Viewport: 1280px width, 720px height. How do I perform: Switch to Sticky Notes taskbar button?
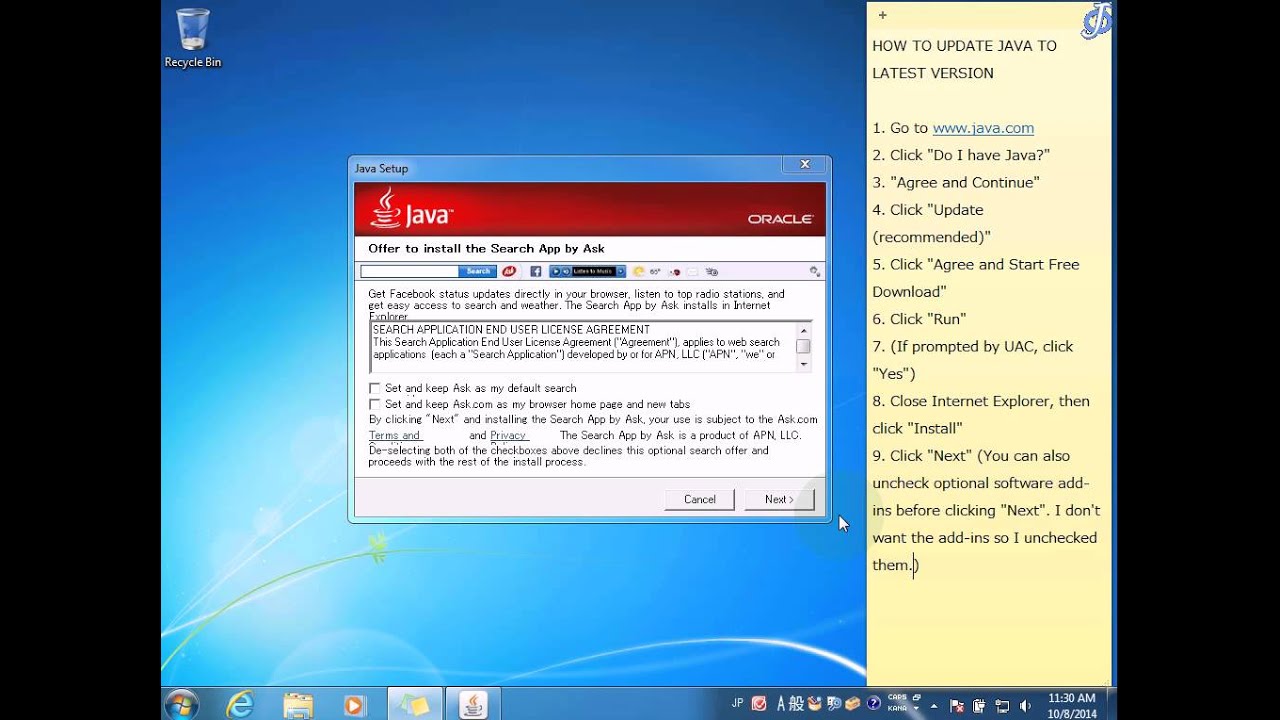click(414, 705)
